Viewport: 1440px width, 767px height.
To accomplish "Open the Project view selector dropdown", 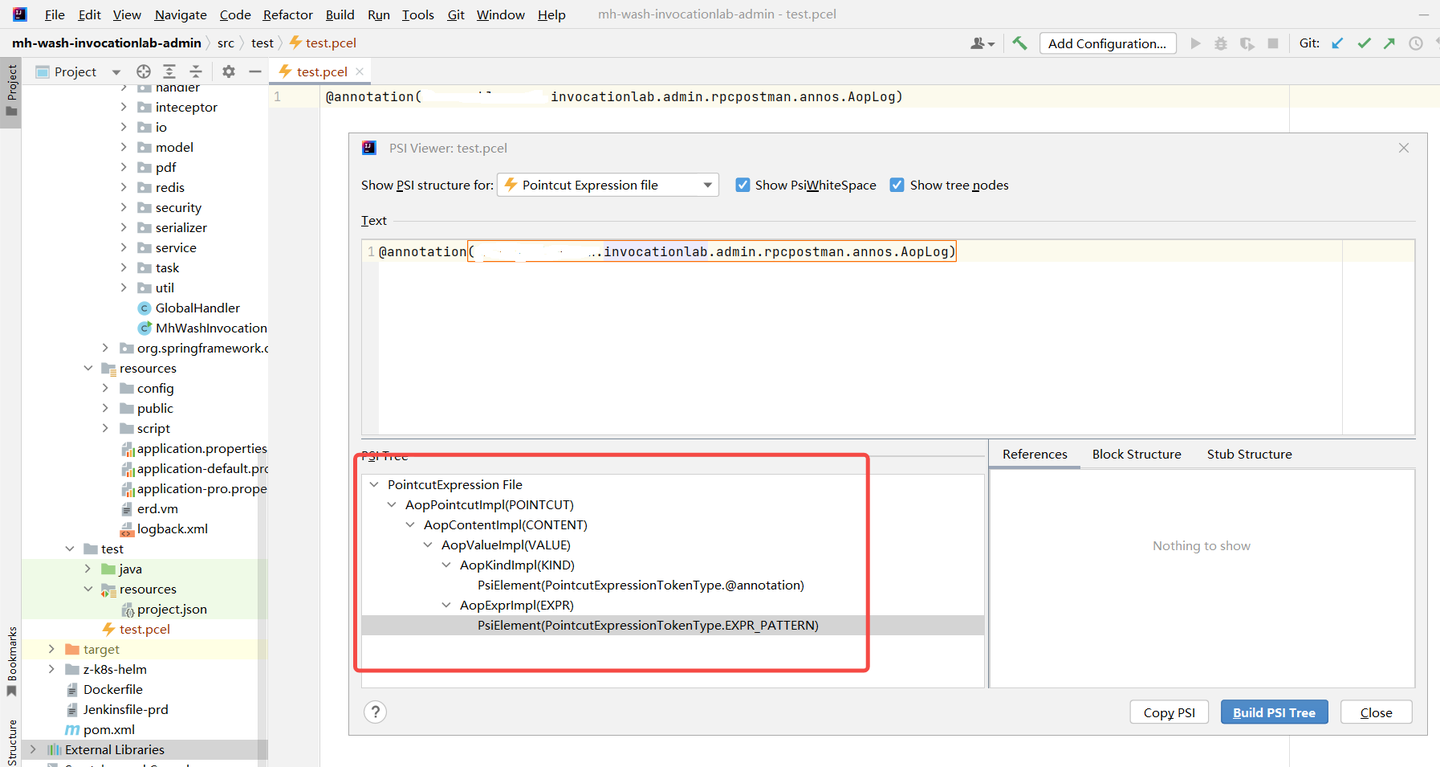I will pos(117,71).
